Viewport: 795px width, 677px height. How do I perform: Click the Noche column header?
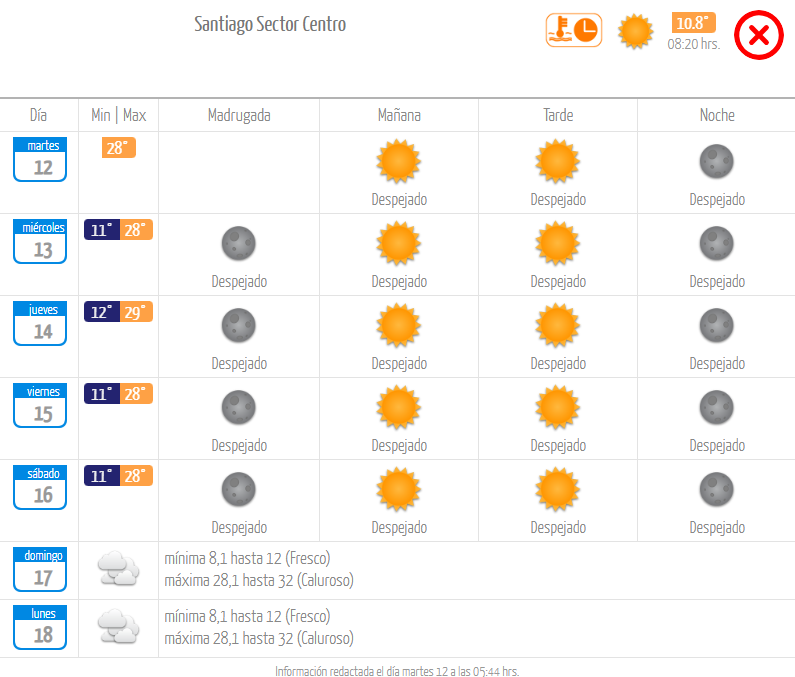717,115
